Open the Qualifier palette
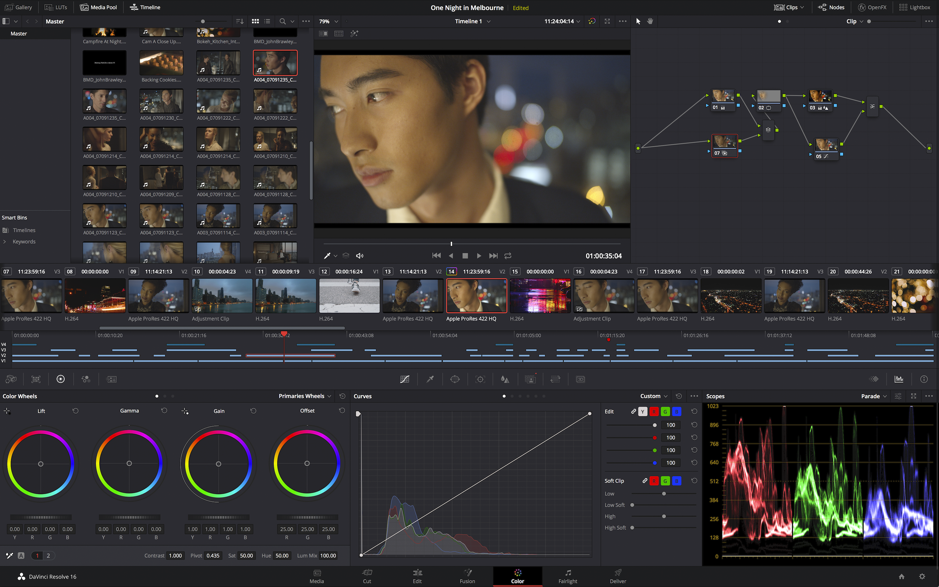The image size is (939, 587). (x=431, y=379)
